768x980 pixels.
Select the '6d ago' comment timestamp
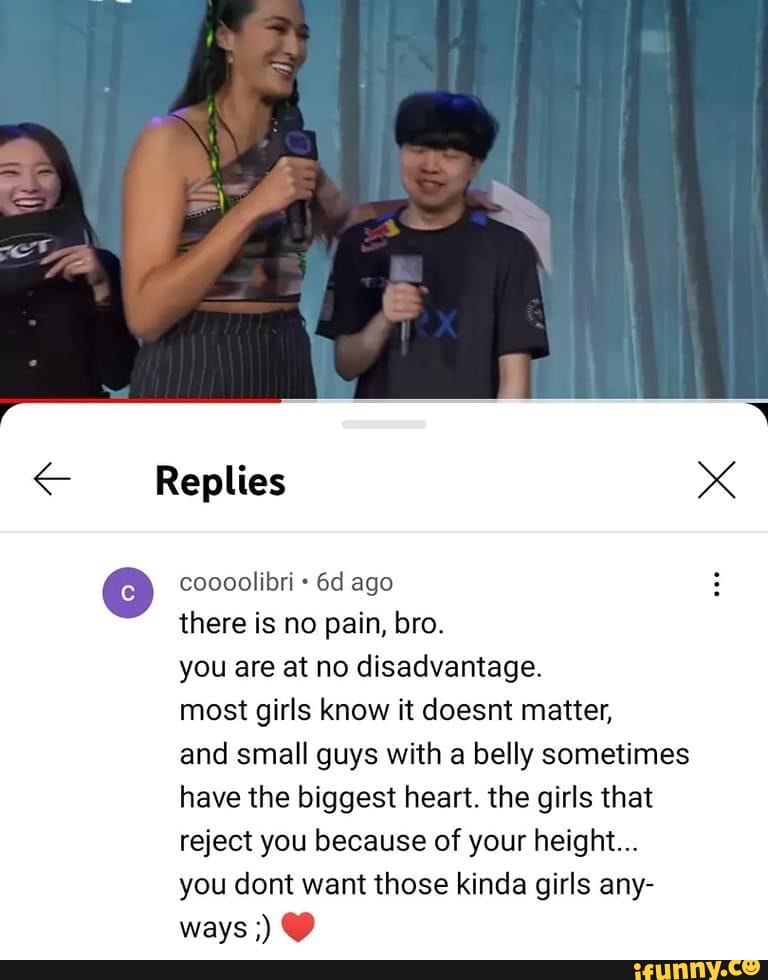[354, 582]
